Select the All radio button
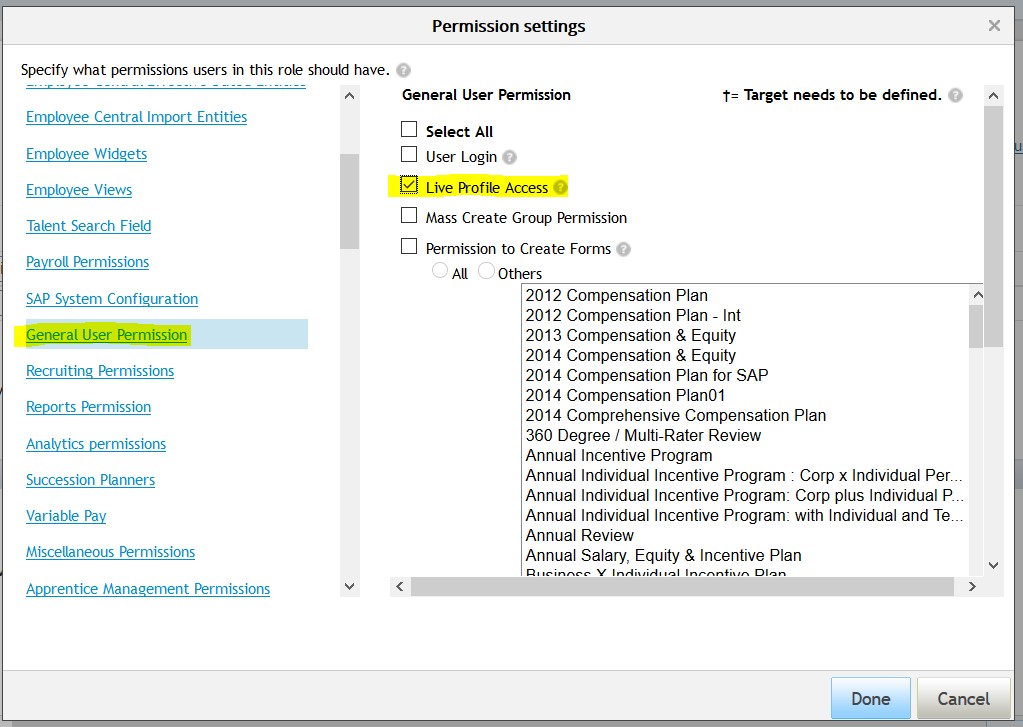The image size is (1023, 727). click(x=440, y=270)
